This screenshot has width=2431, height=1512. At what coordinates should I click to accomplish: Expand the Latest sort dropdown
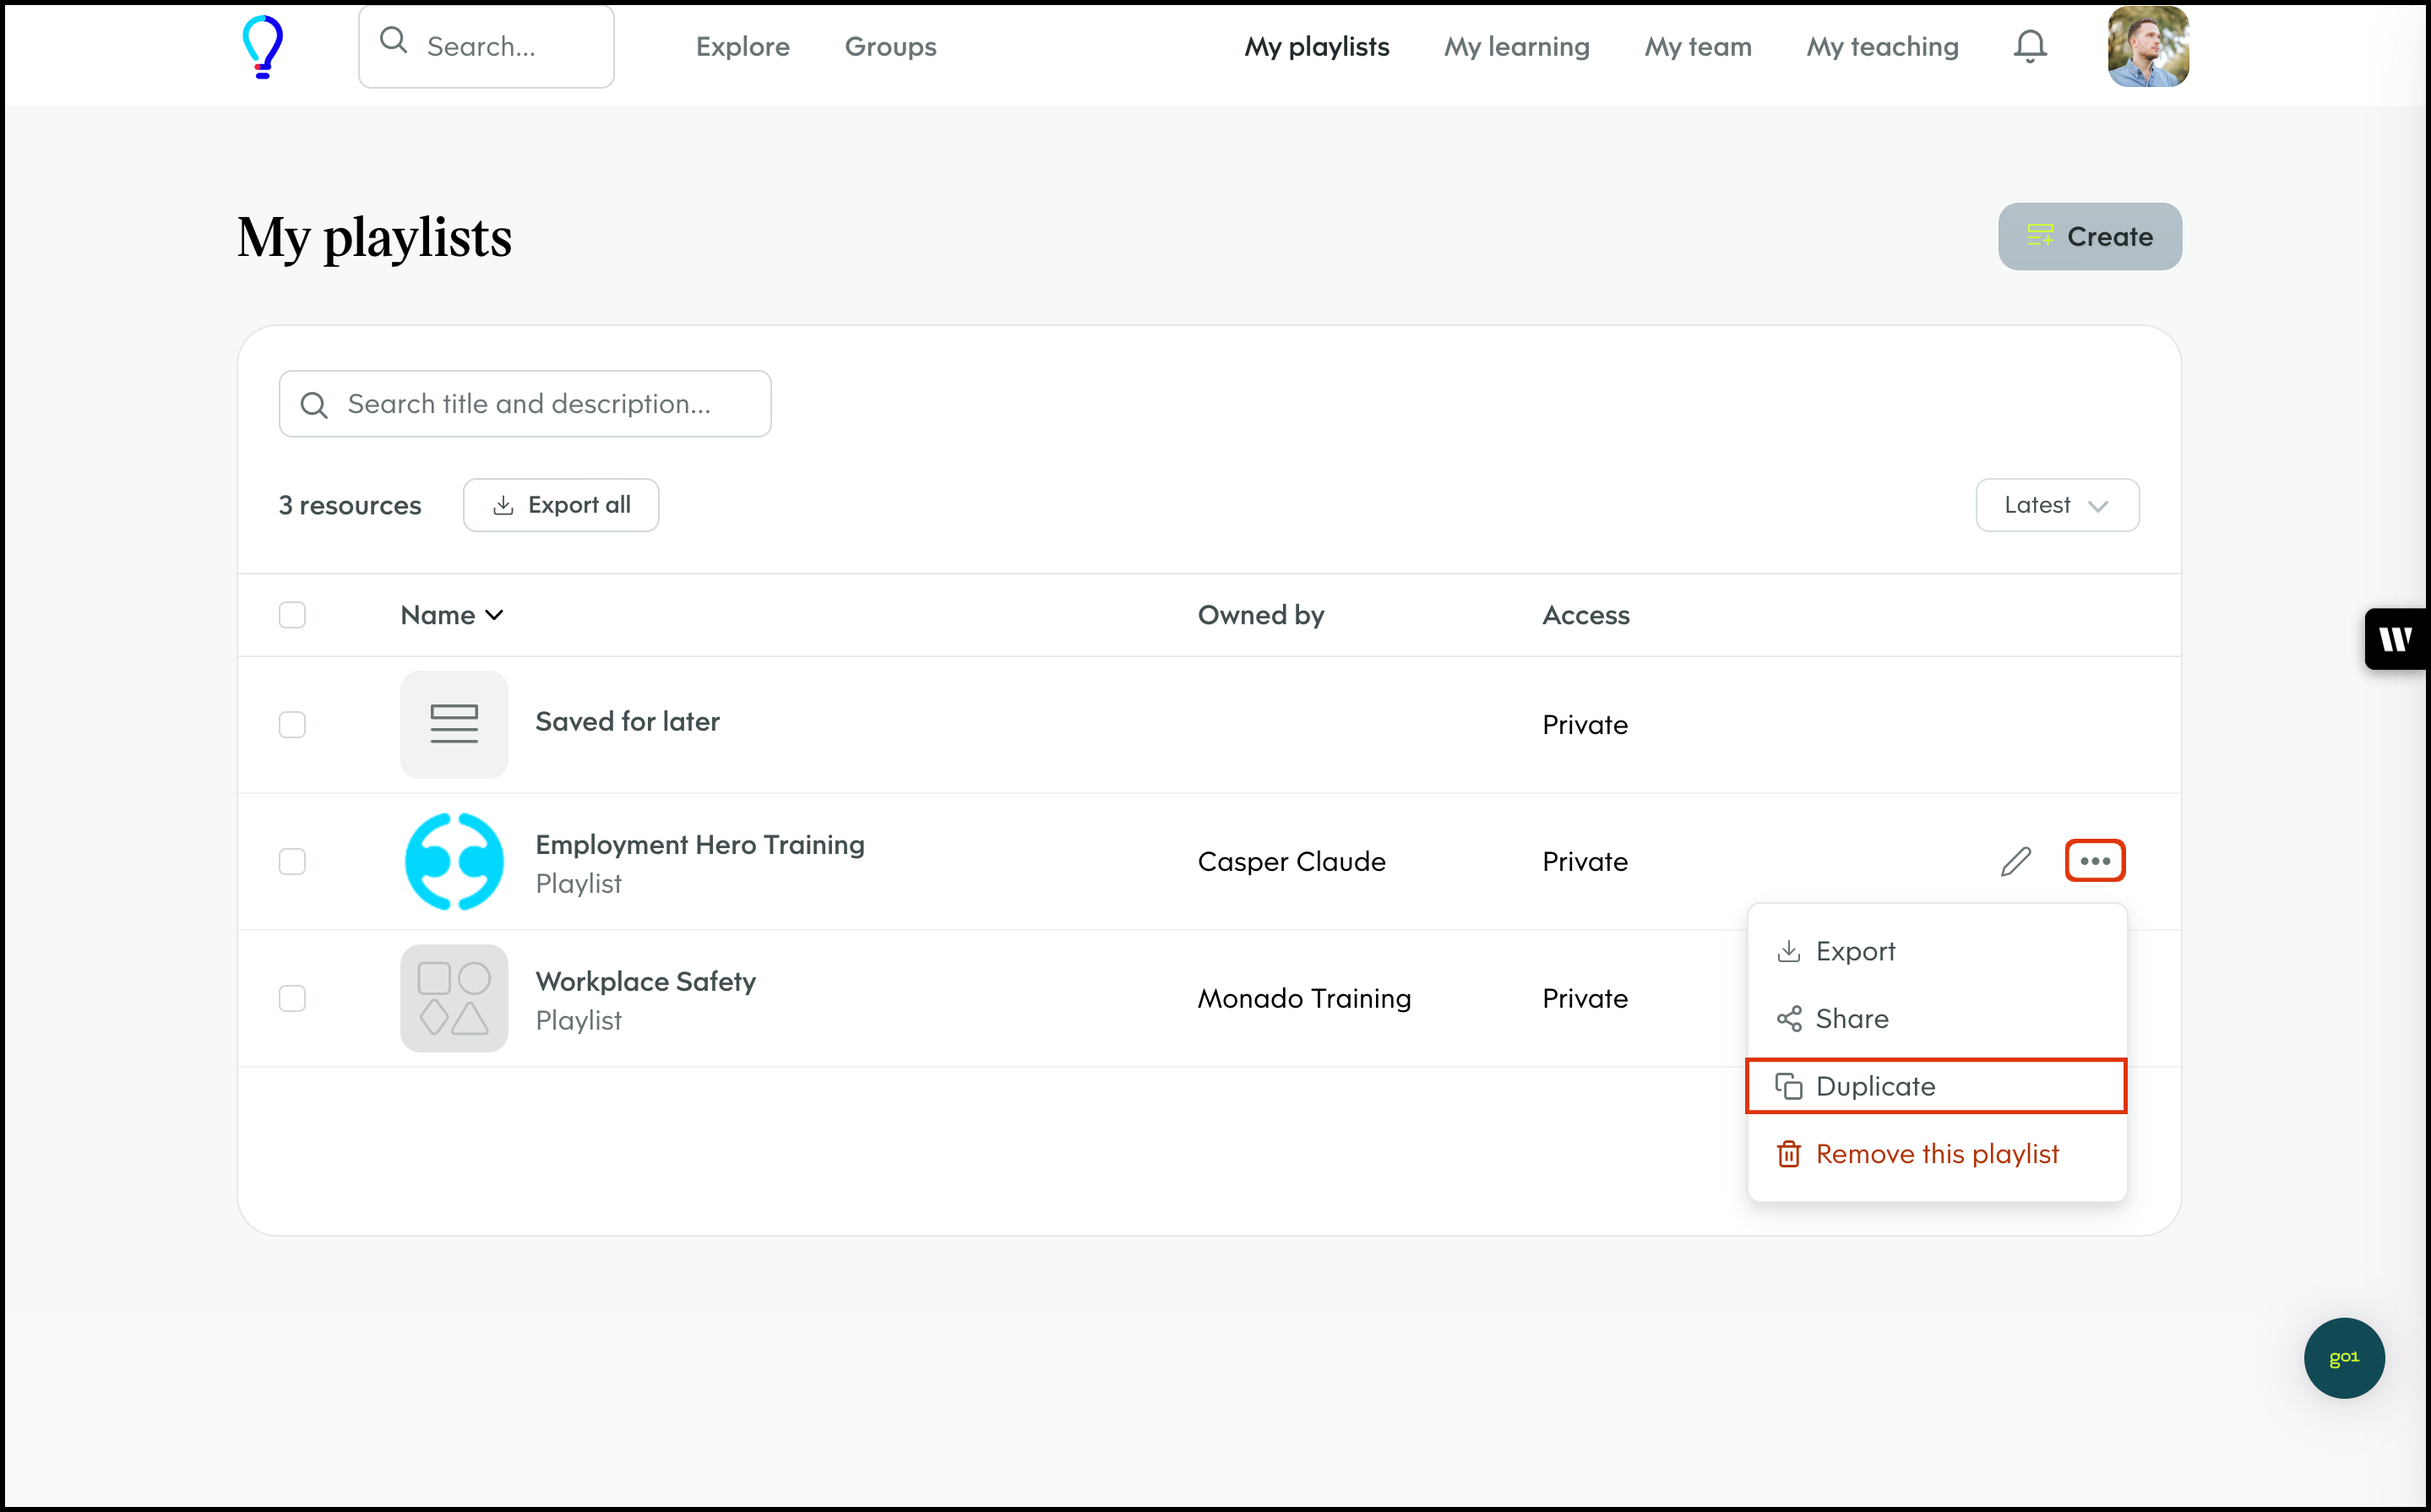point(2056,505)
